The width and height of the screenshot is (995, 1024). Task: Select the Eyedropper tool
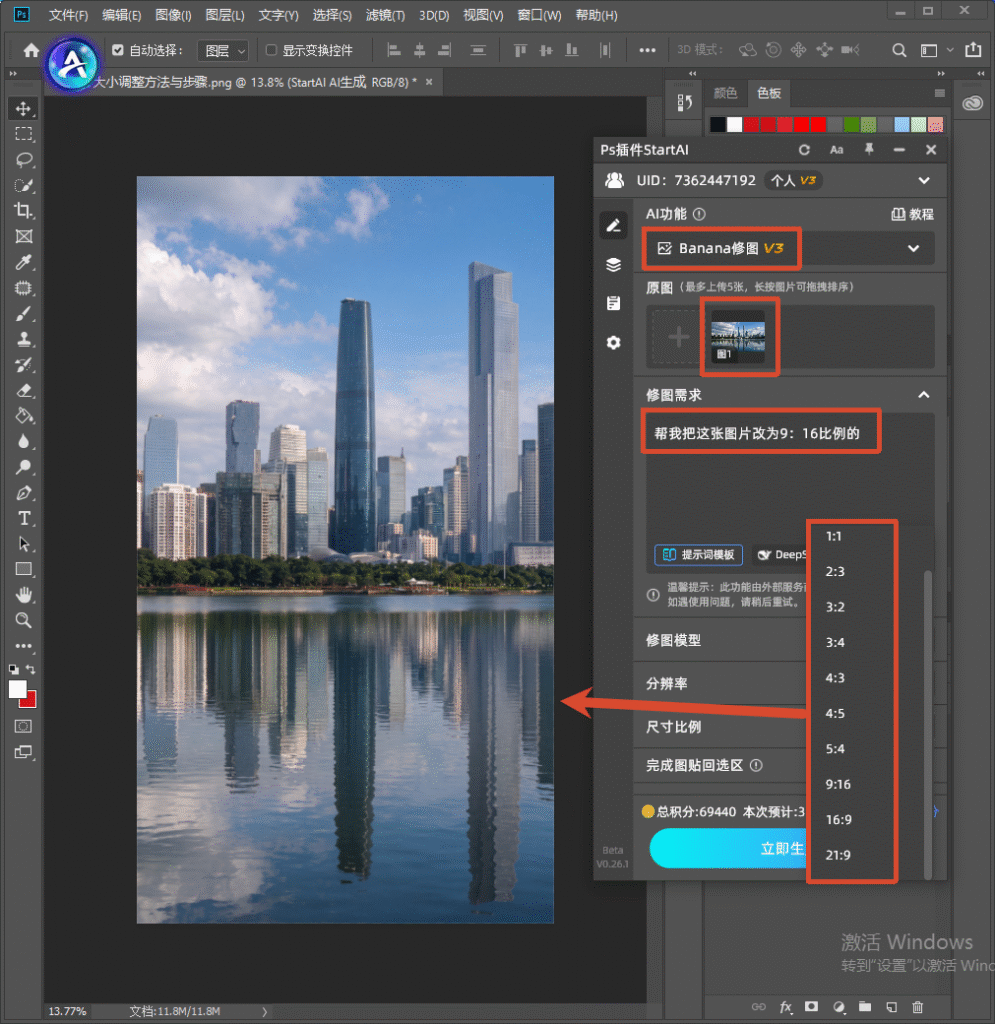coord(24,262)
